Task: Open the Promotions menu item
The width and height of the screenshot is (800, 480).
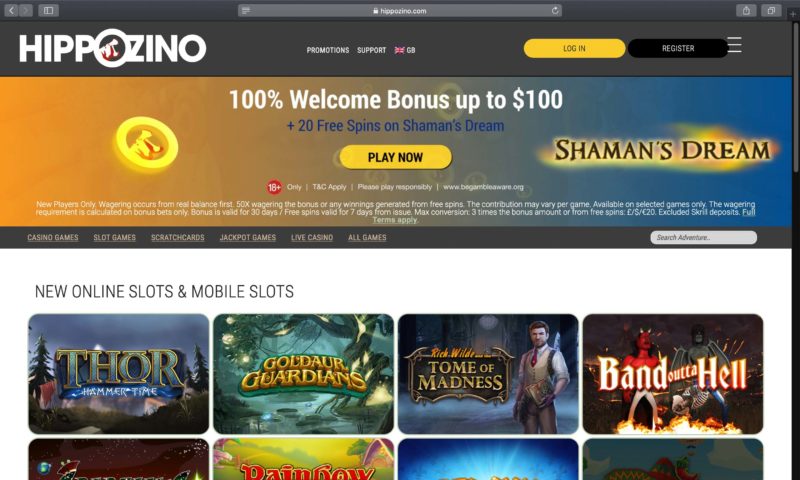Action: (328, 50)
